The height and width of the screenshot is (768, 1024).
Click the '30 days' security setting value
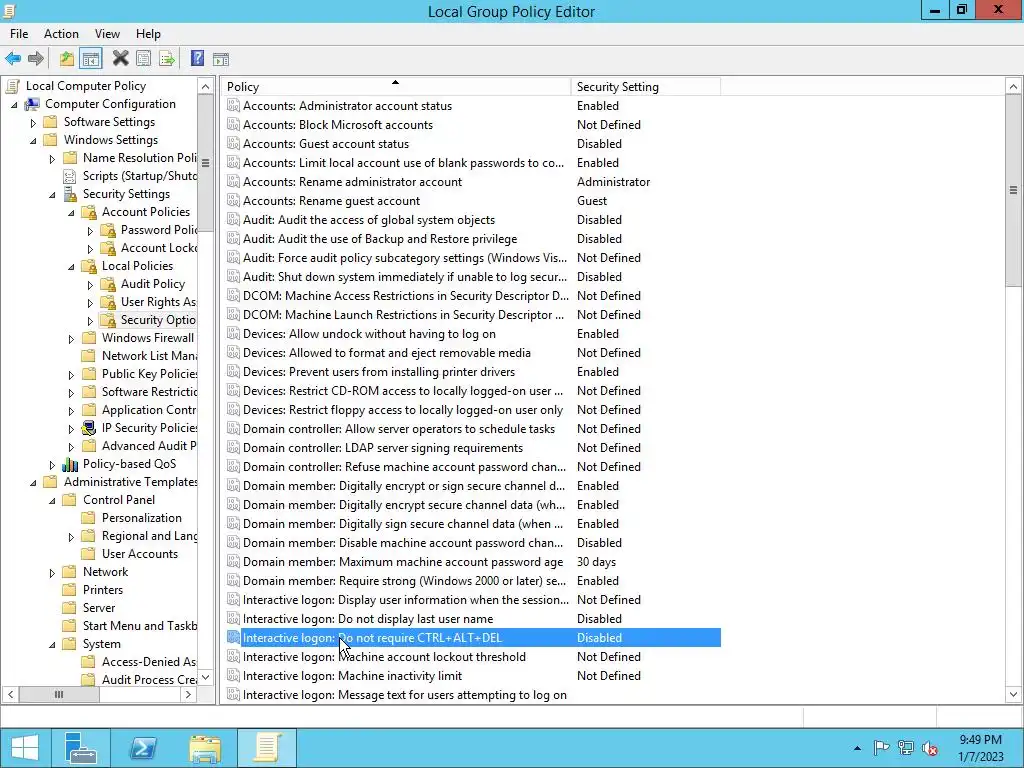pos(596,562)
